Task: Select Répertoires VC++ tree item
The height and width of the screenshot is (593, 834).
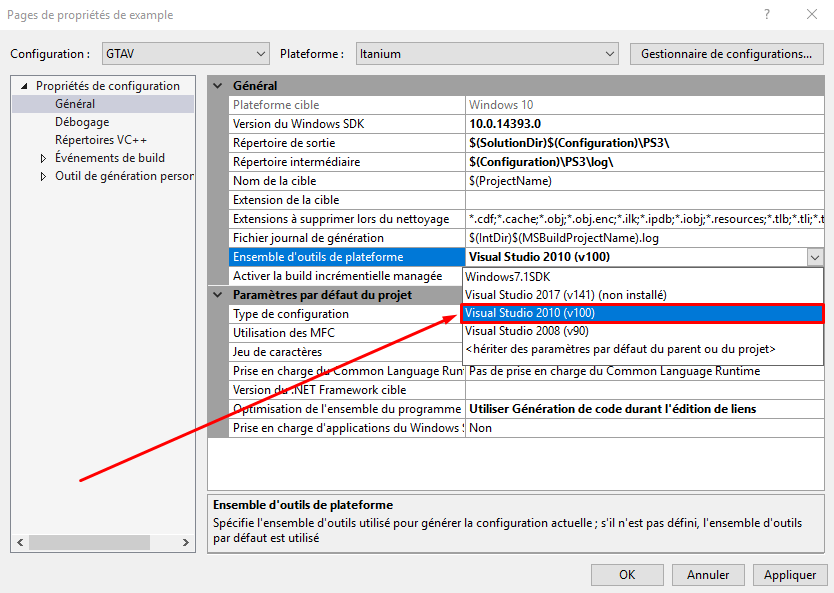Action: pyautogui.click(x=101, y=140)
